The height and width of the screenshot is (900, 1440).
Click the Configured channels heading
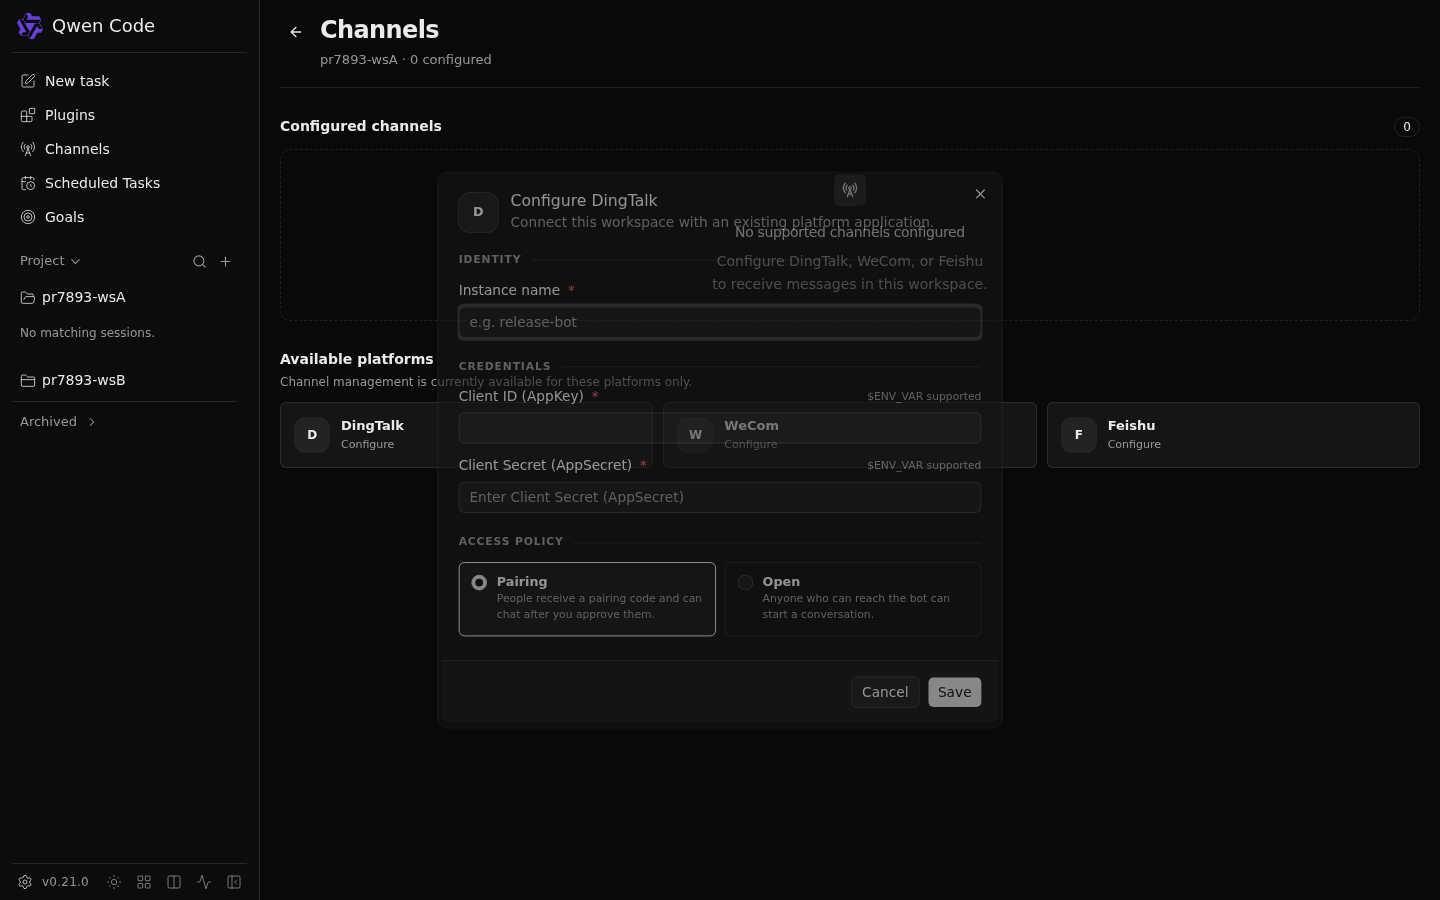(361, 126)
